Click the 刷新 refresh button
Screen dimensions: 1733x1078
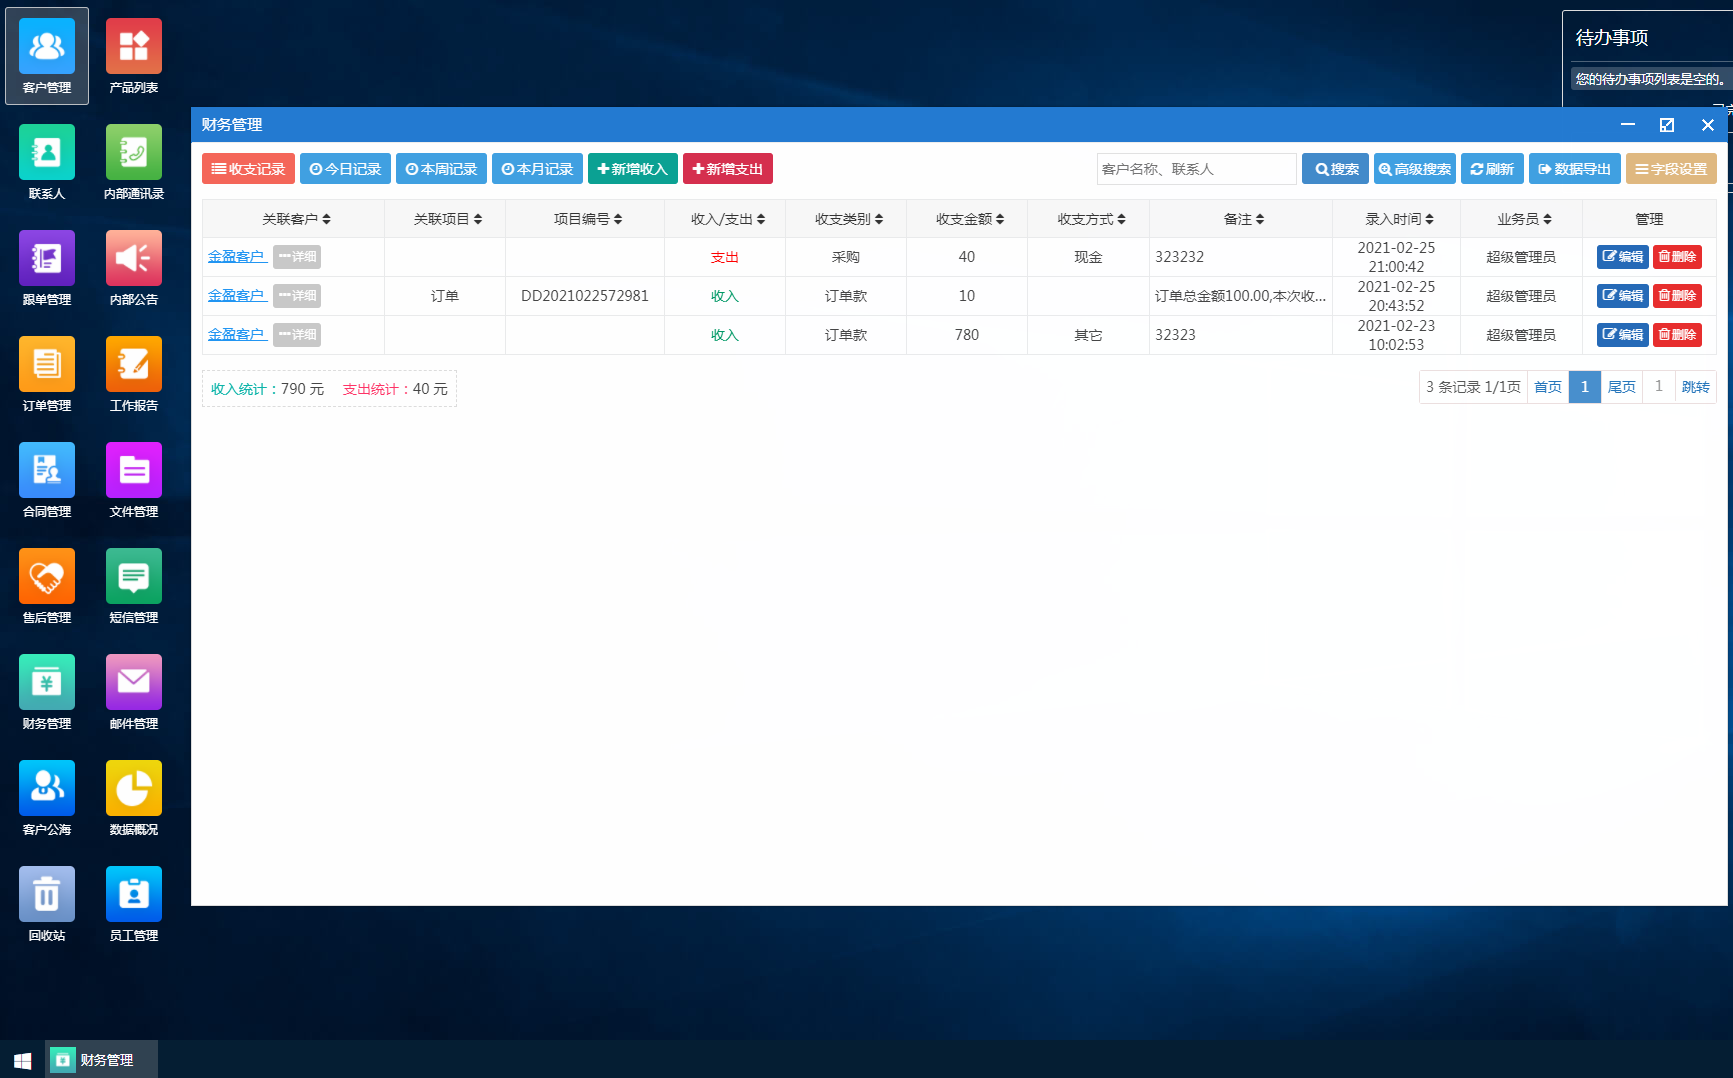point(1492,169)
